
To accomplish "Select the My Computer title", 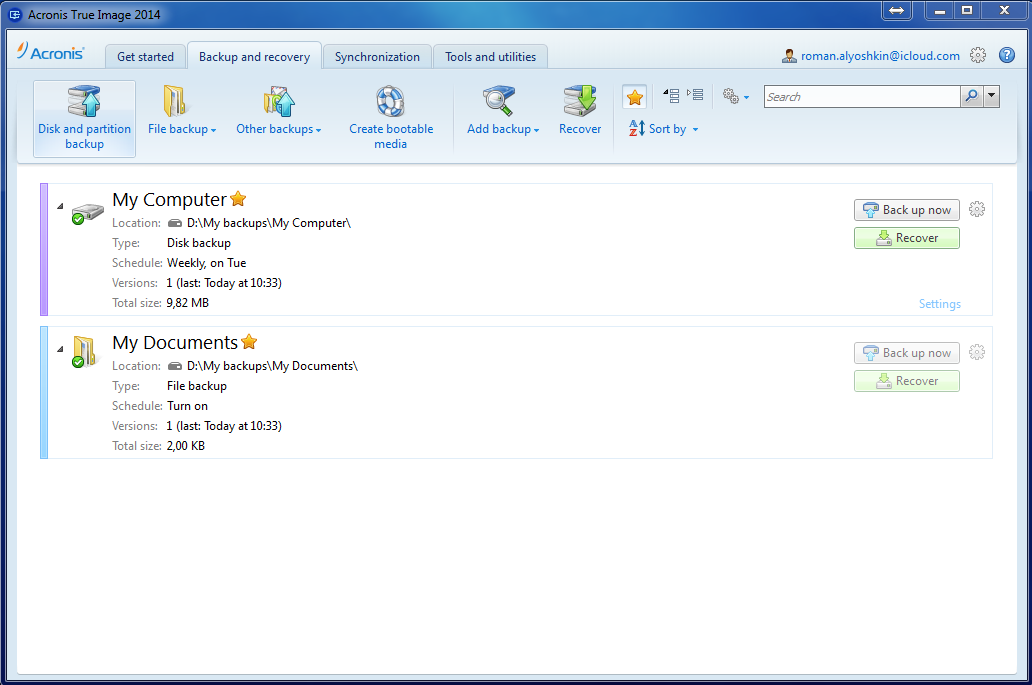I will click(169, 199).
